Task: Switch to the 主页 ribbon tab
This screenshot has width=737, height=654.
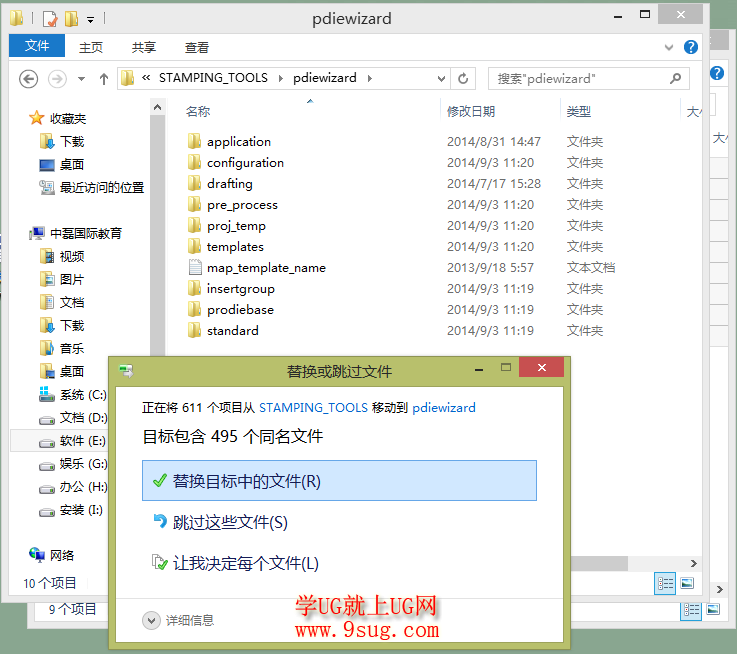Action: (91, 47)
